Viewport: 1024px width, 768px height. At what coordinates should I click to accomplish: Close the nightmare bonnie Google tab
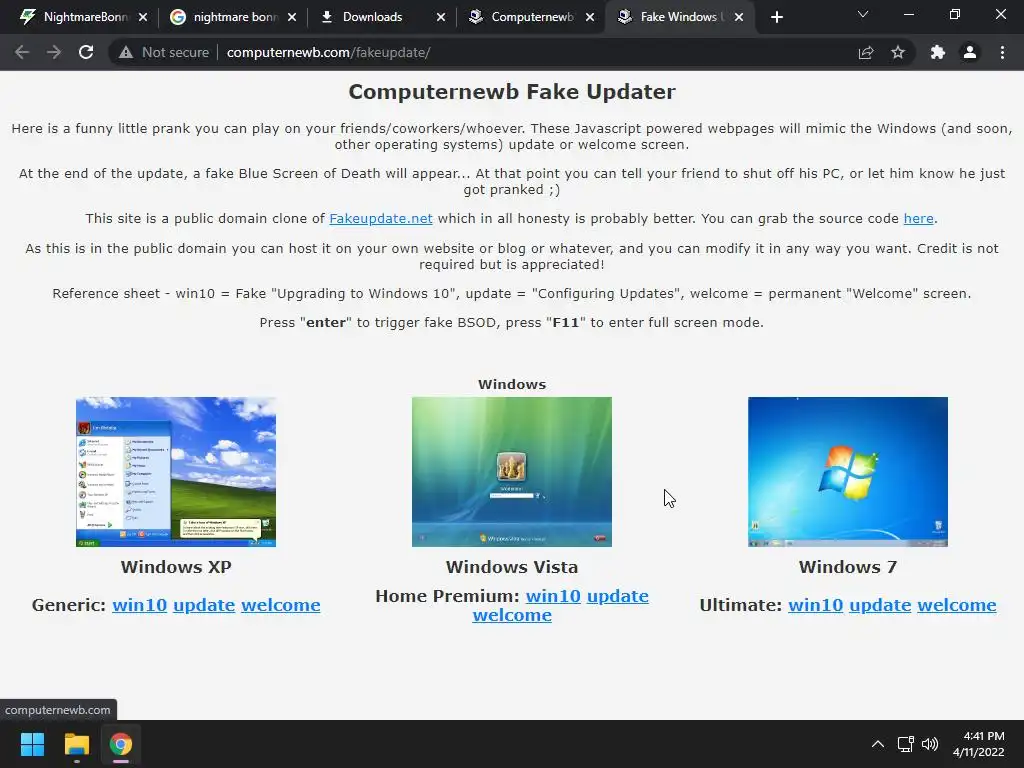(292, 17)
